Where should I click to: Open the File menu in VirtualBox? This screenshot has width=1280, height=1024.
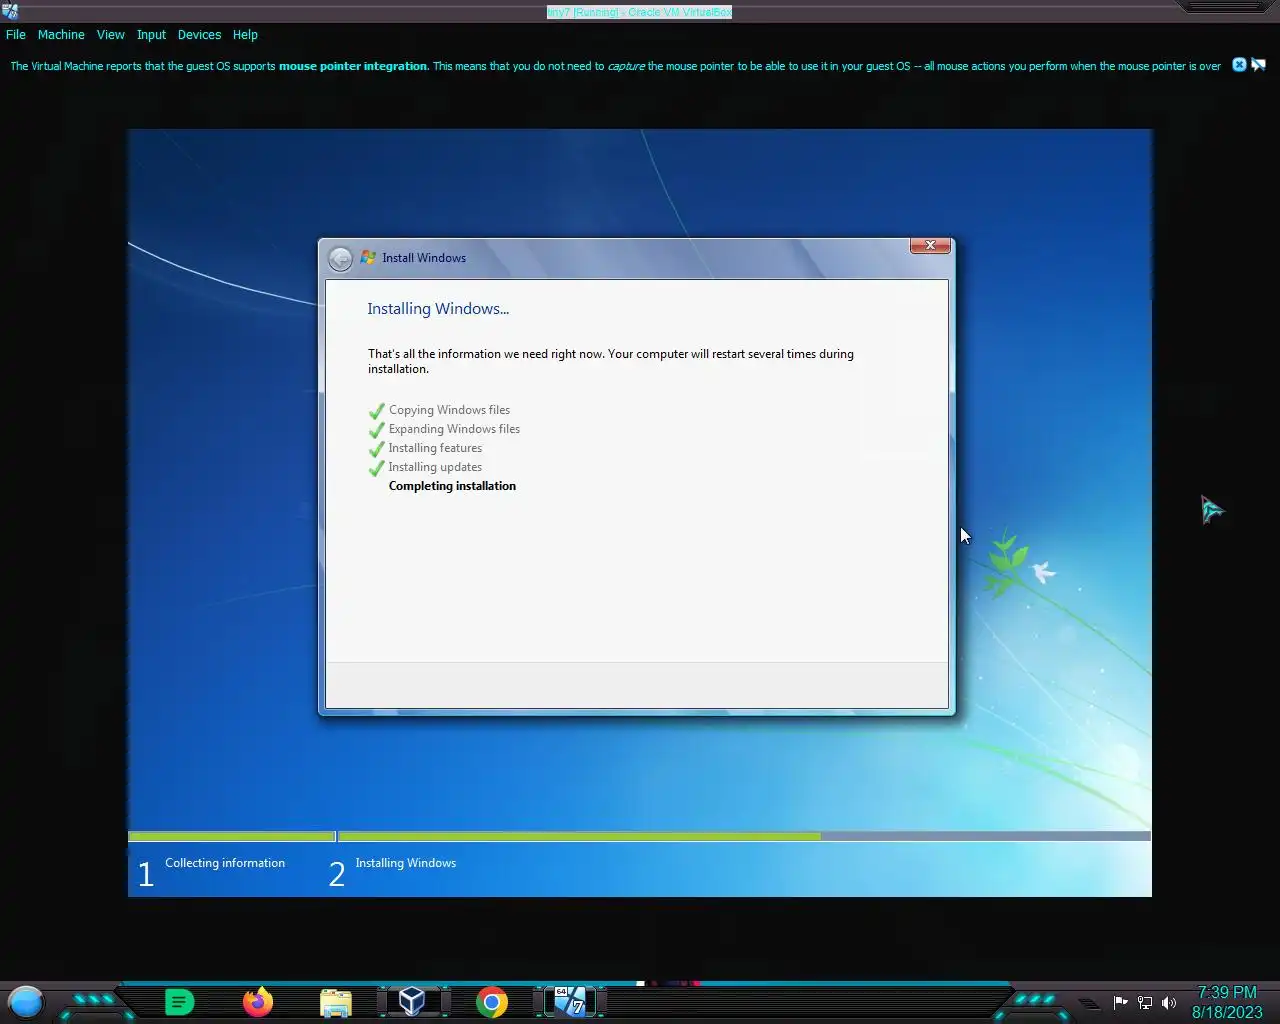16,34
